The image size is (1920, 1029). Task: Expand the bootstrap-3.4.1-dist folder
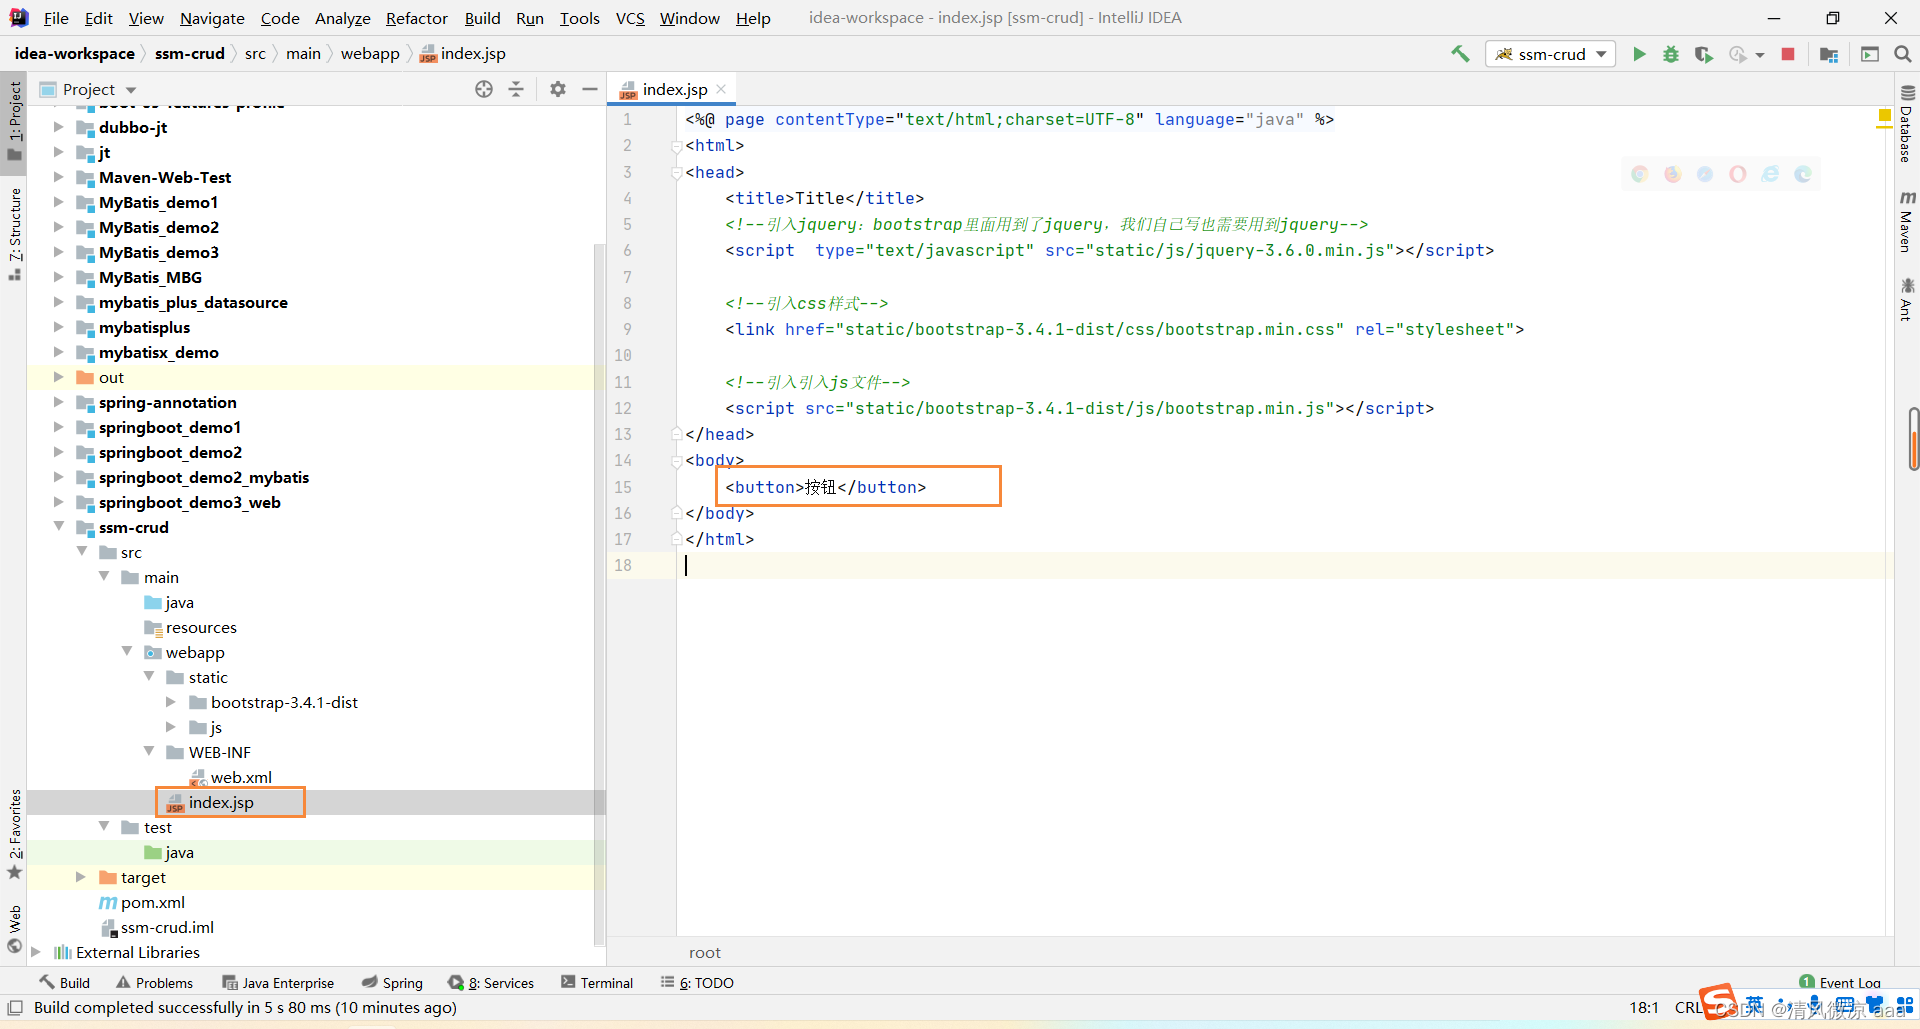(171, 702)
